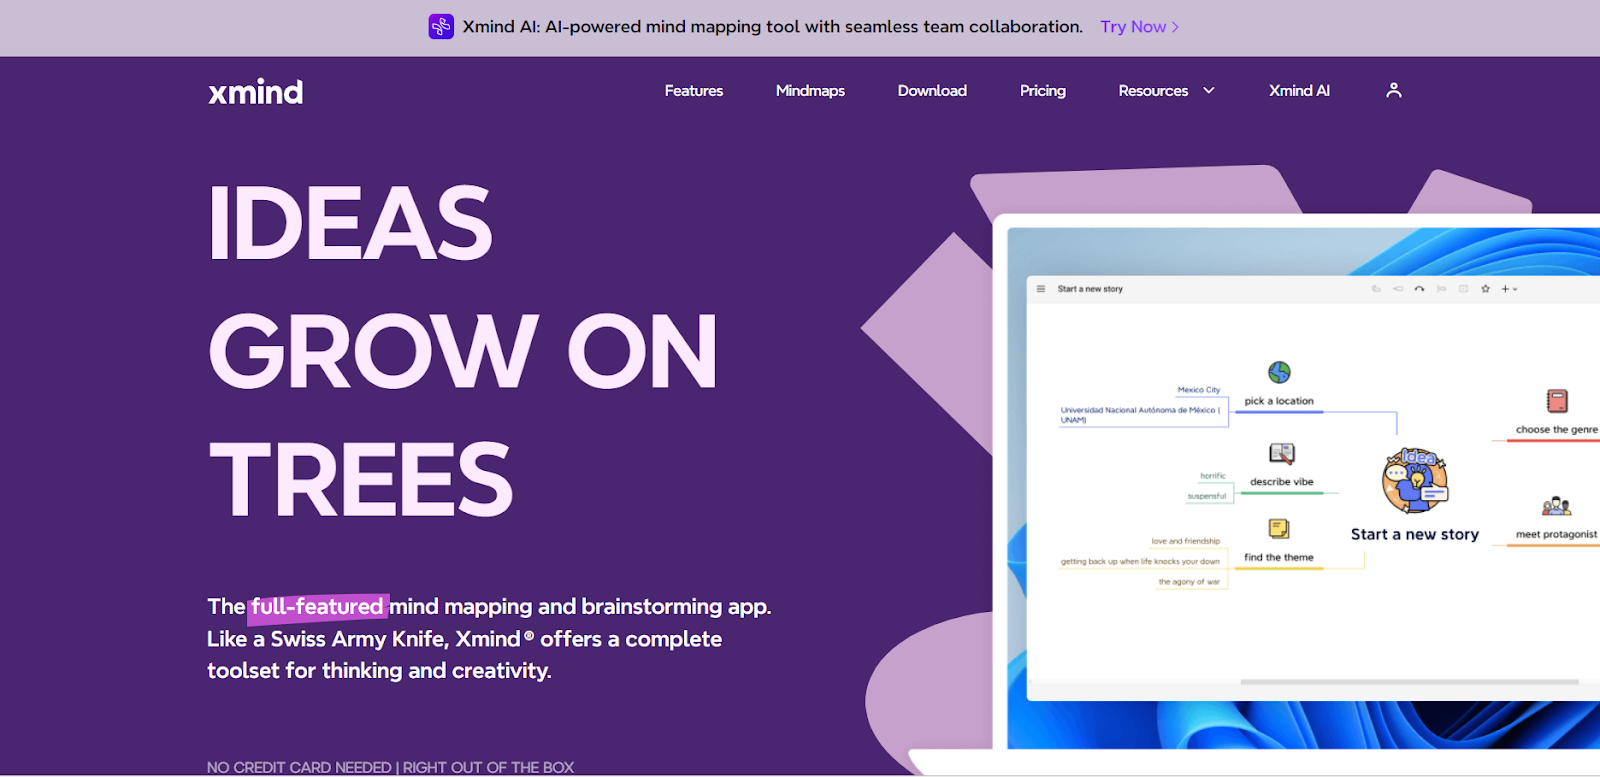Select the central 'Start a new story' topic
Screen dimensions: 1600x777
1415,535
